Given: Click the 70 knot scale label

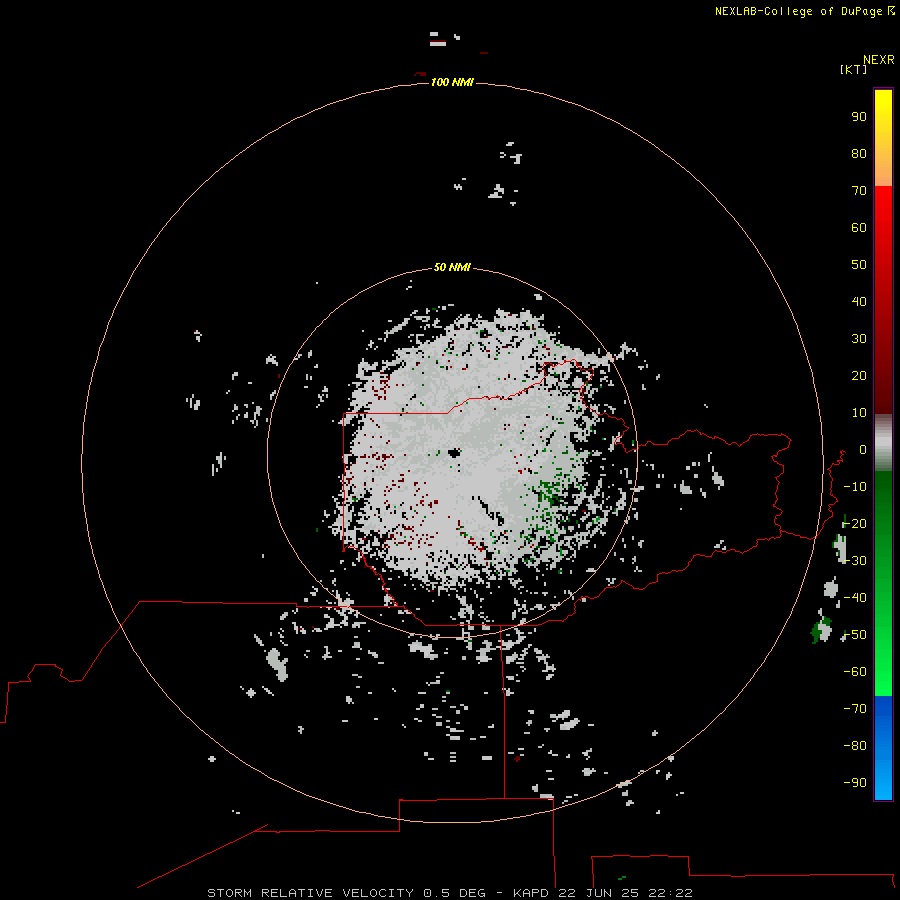Looking at the screenshot, I should [x=859, y=191].
